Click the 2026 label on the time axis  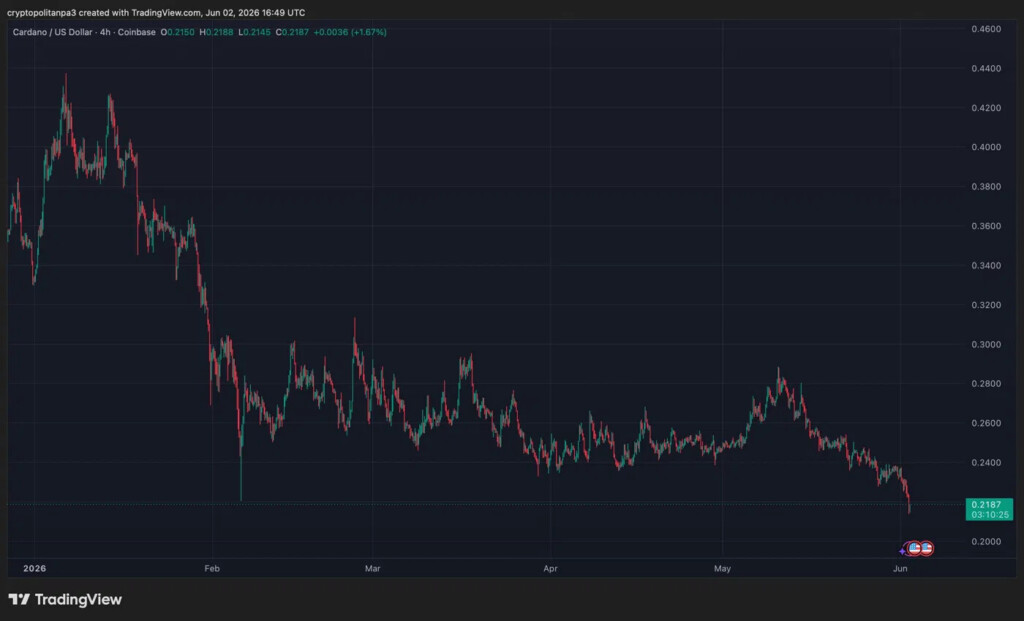[35, 568]
